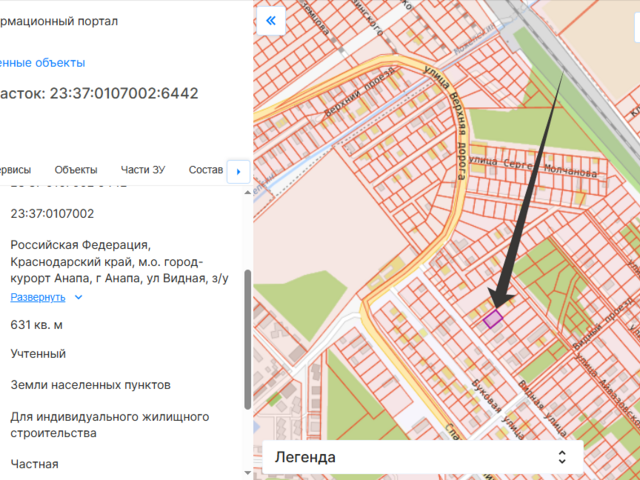
Task: Collapse the side panel with double-chevron button
Action: point(271,20)
